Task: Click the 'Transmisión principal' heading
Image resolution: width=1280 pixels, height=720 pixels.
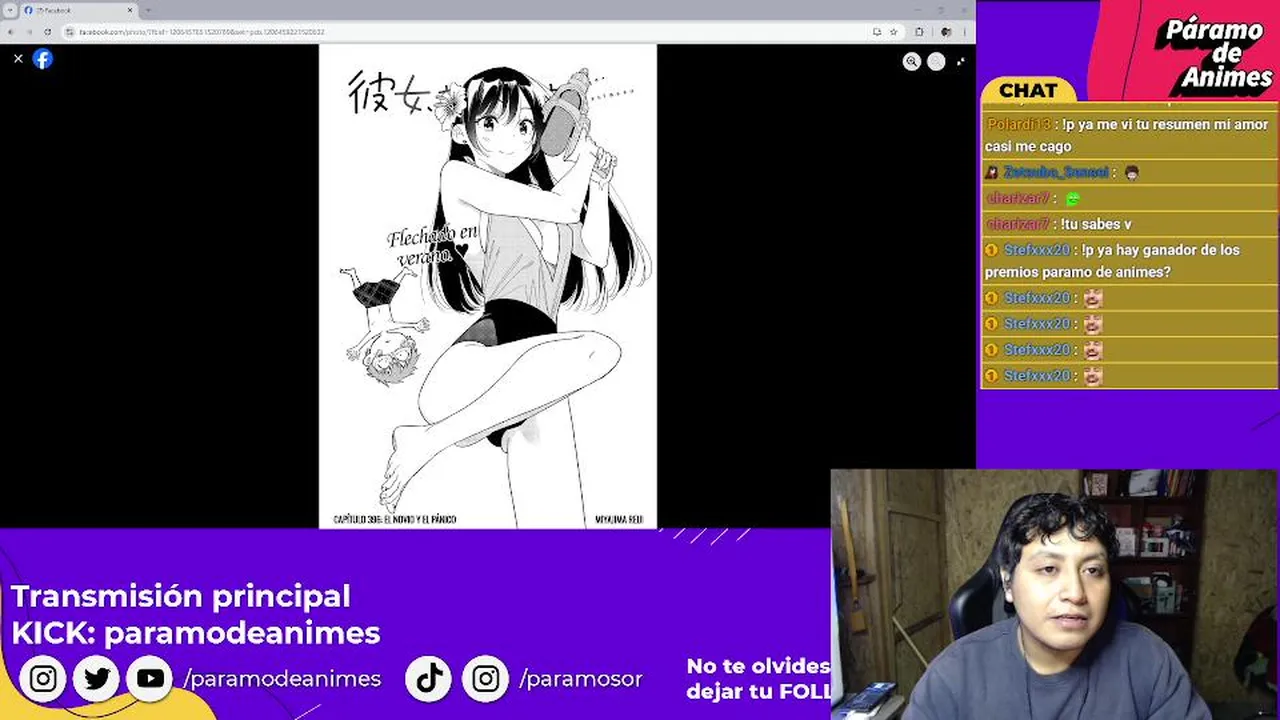Action: pyautogui.click(x=181, y=596)
